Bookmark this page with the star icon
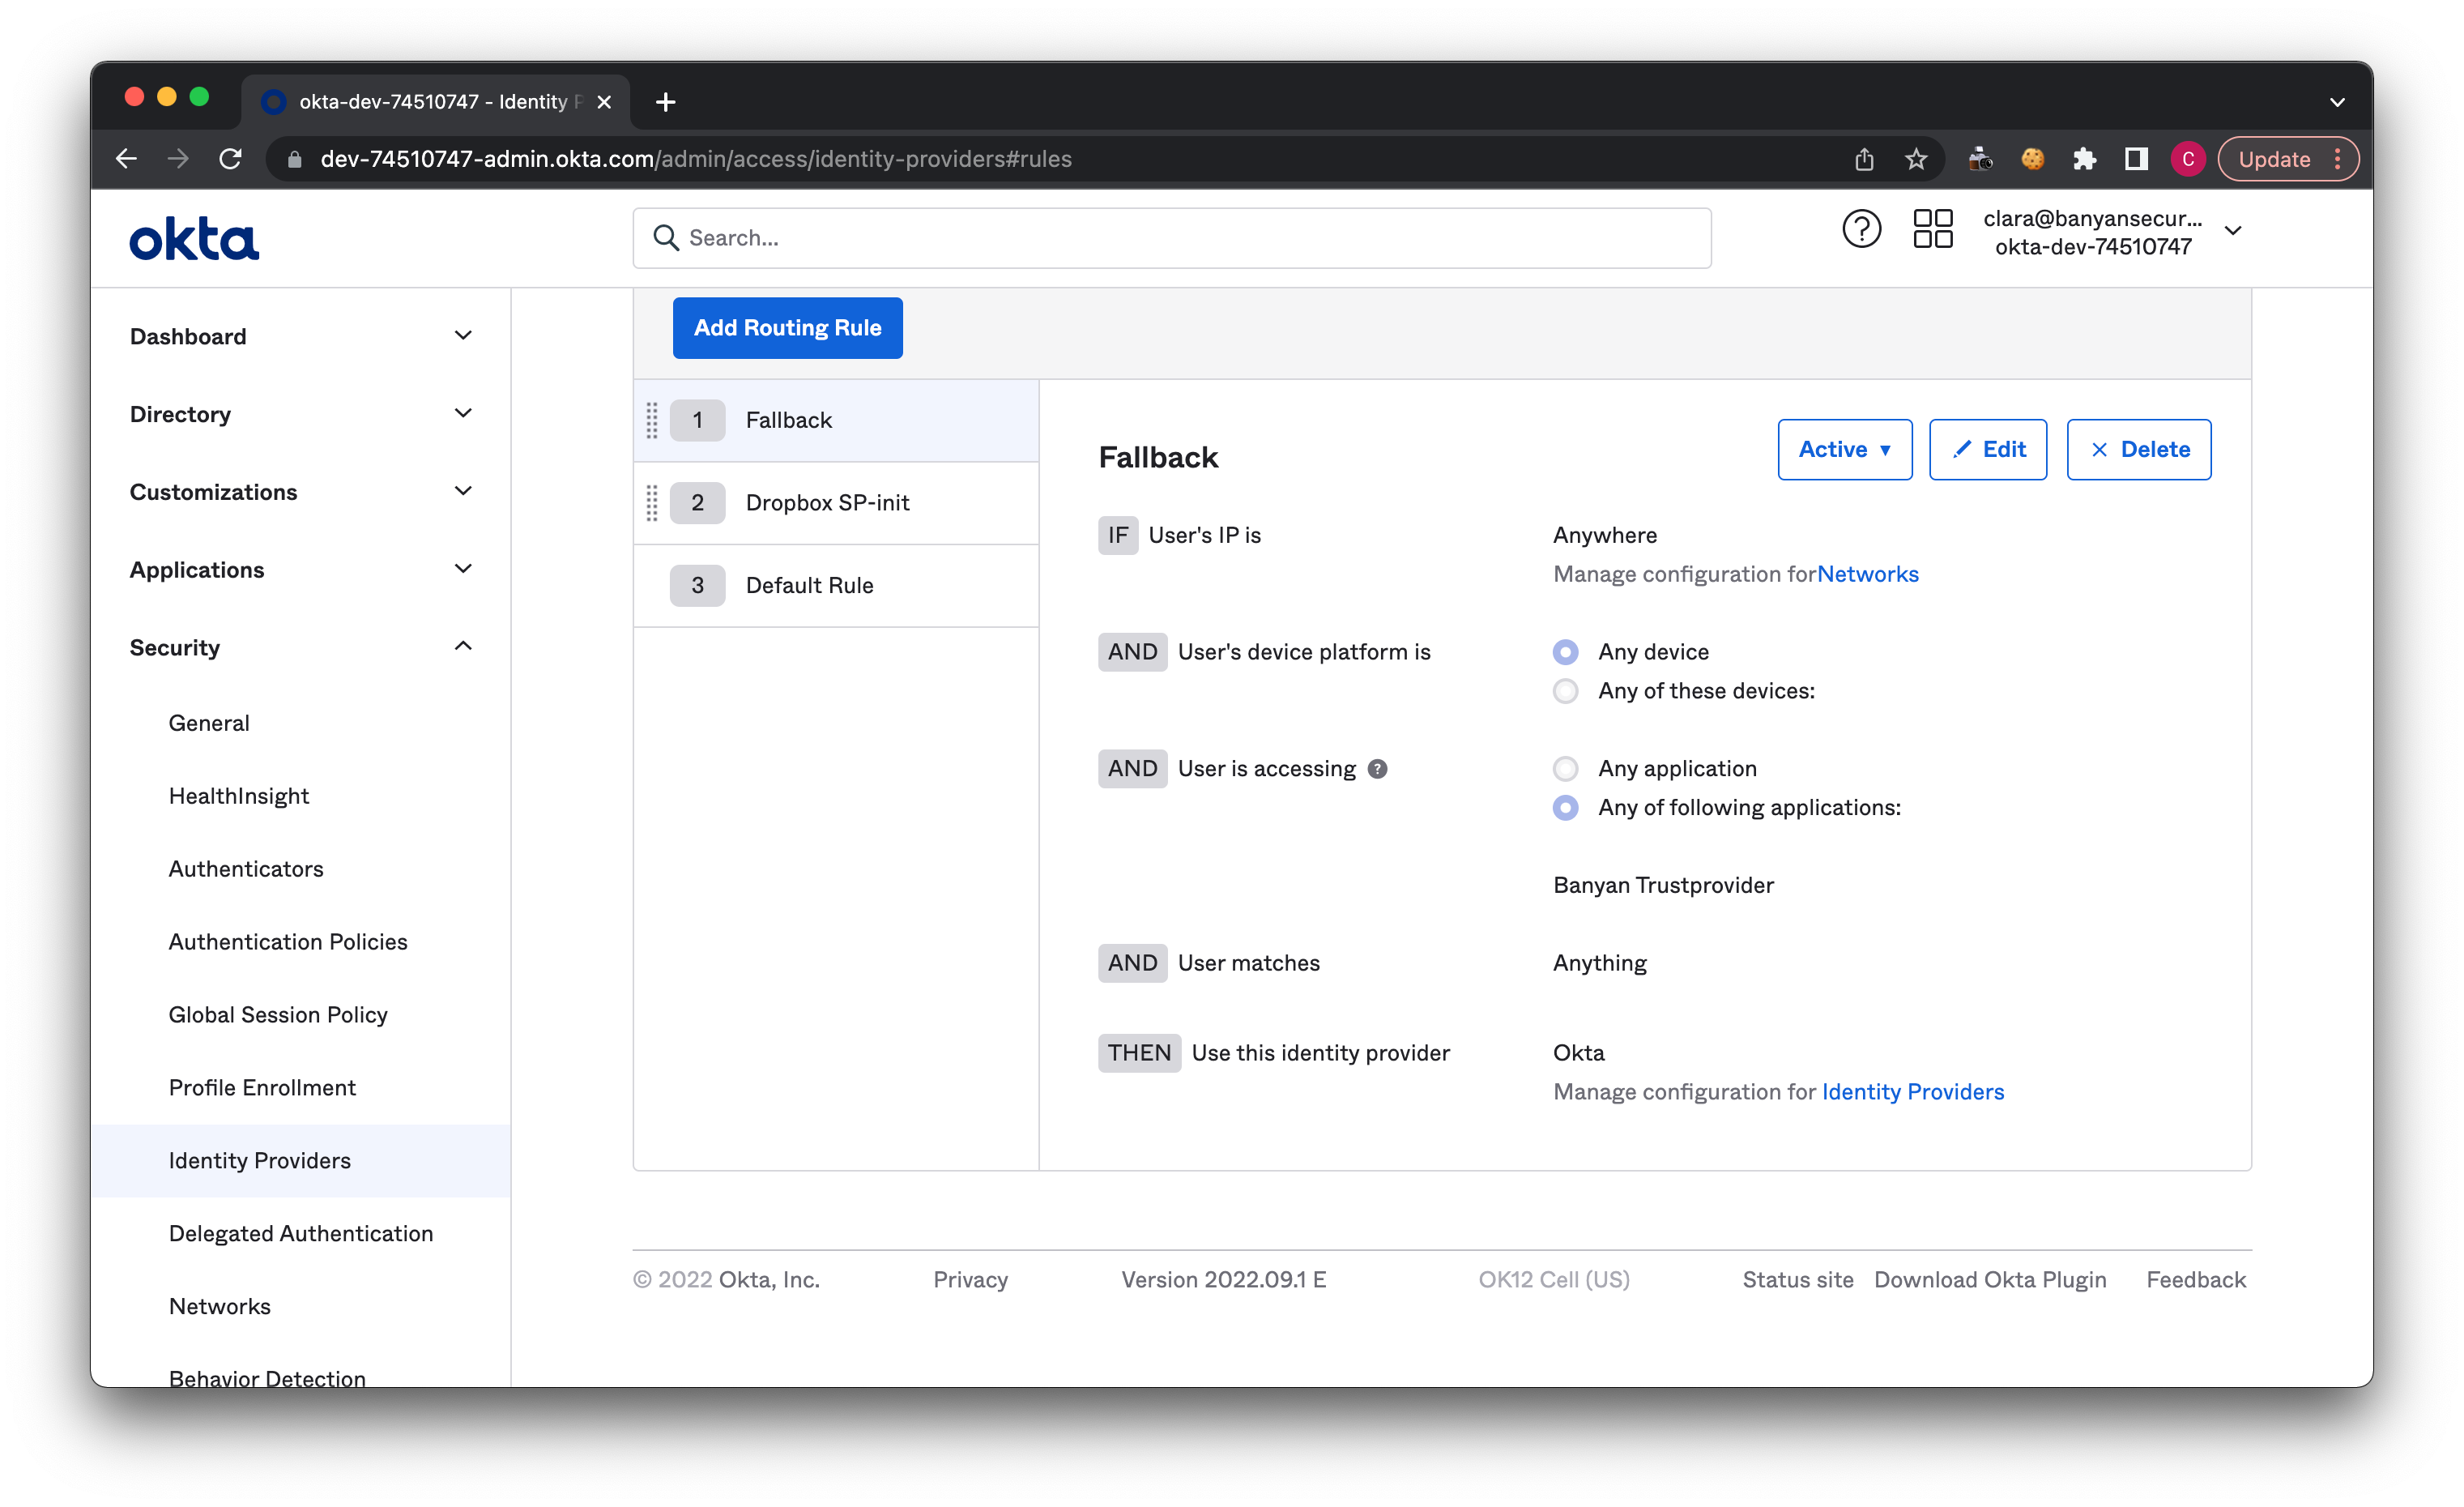 click(x=1916, y=159)
